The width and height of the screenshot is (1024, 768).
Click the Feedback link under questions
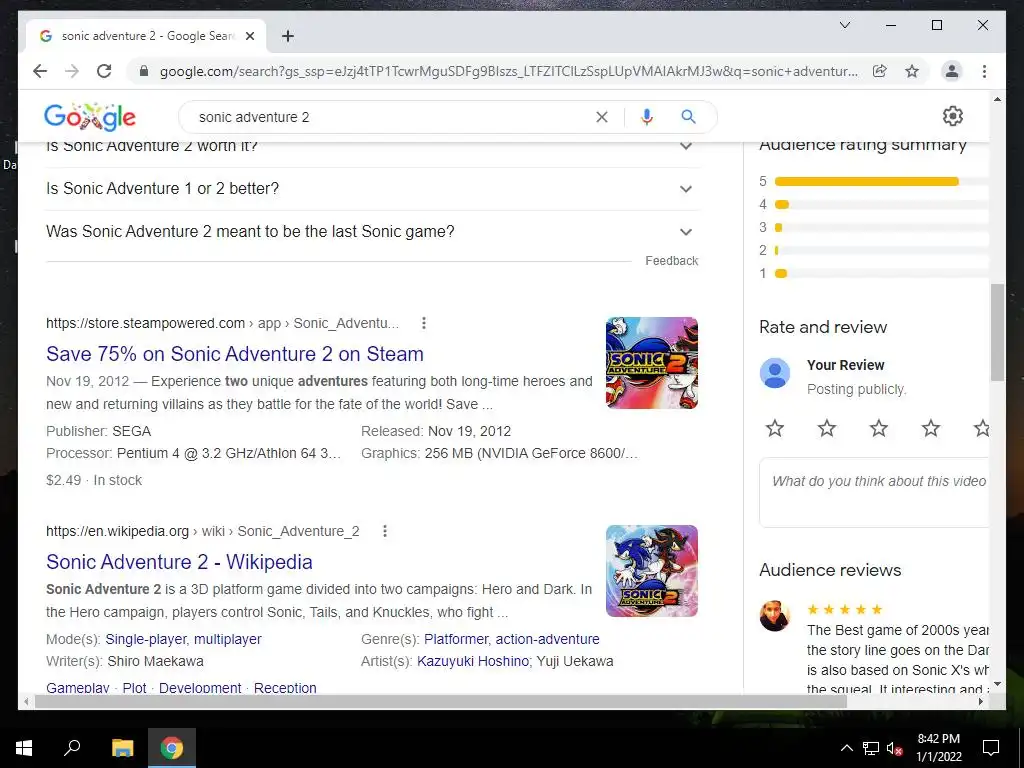(x=671, y=261)
